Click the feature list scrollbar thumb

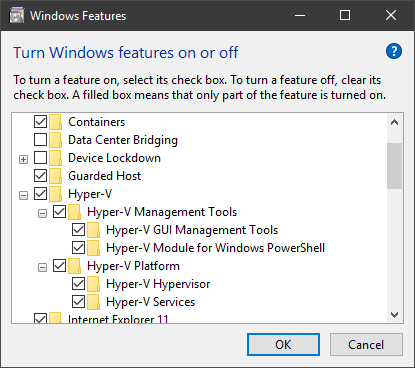pyautogui.click(x=395, y=166)
